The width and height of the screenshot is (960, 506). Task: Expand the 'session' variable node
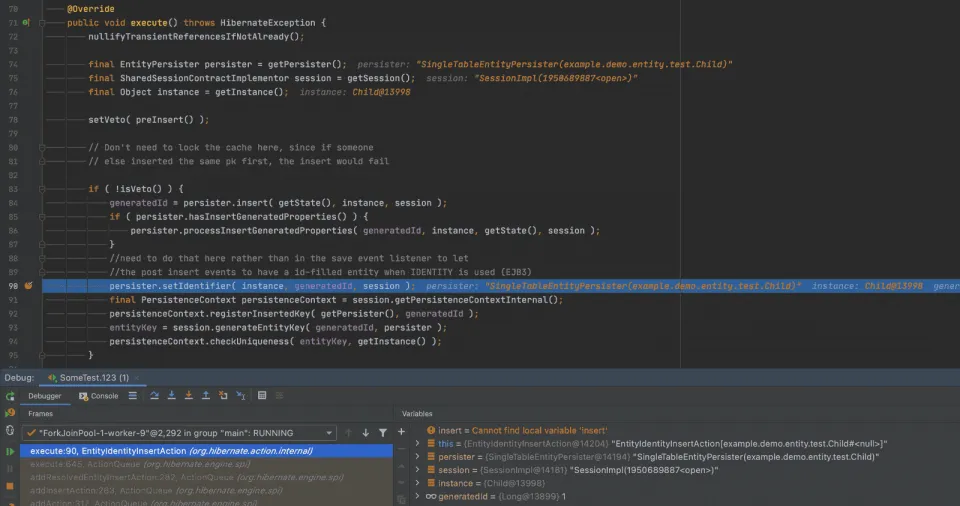pyautogui.click(x=418, y=470)
